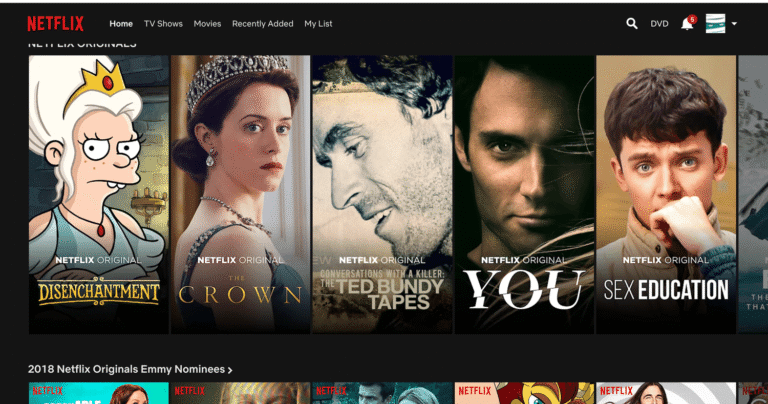Go to the Home tab

(121, 24)
